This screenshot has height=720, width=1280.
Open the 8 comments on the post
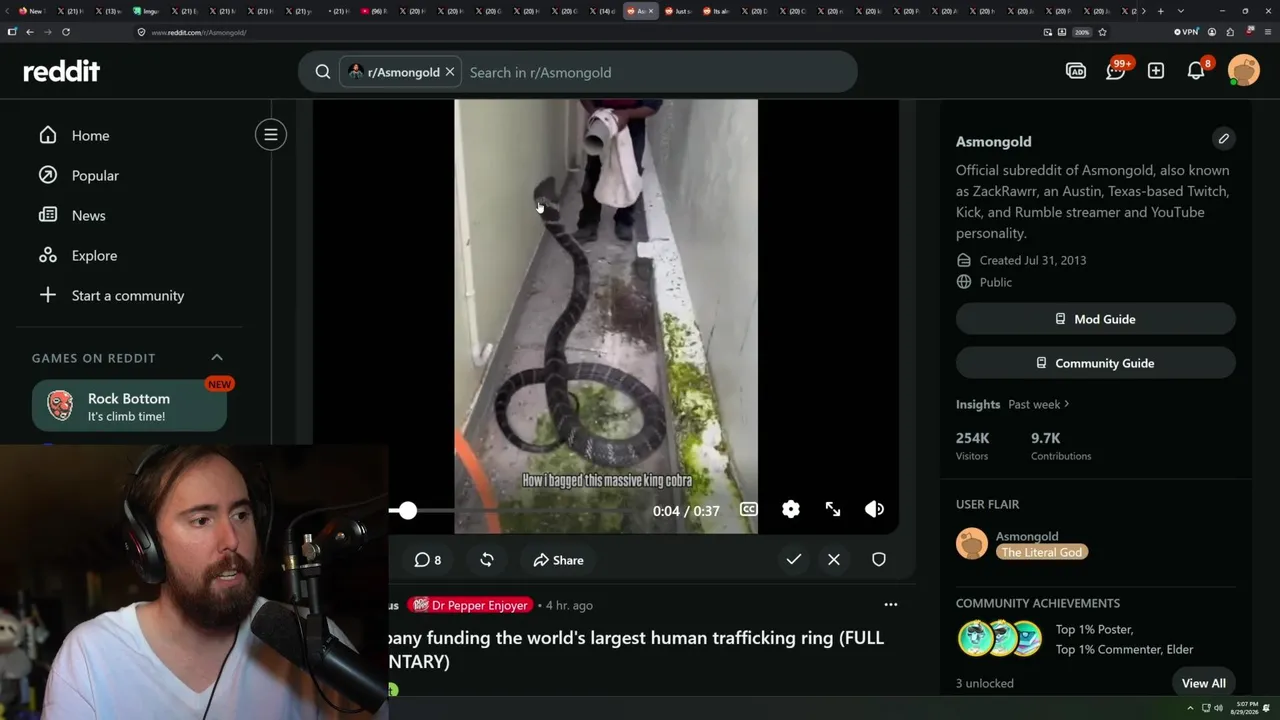428,560
